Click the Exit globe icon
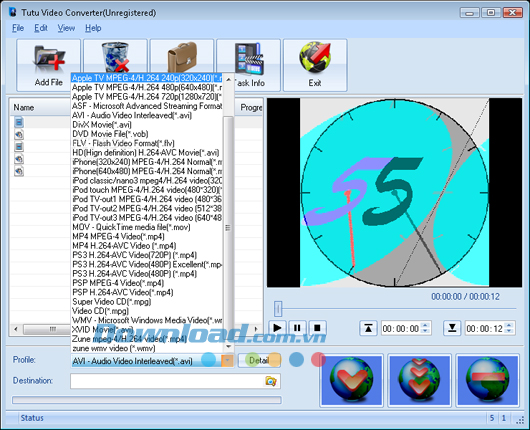 coord(315,57)
